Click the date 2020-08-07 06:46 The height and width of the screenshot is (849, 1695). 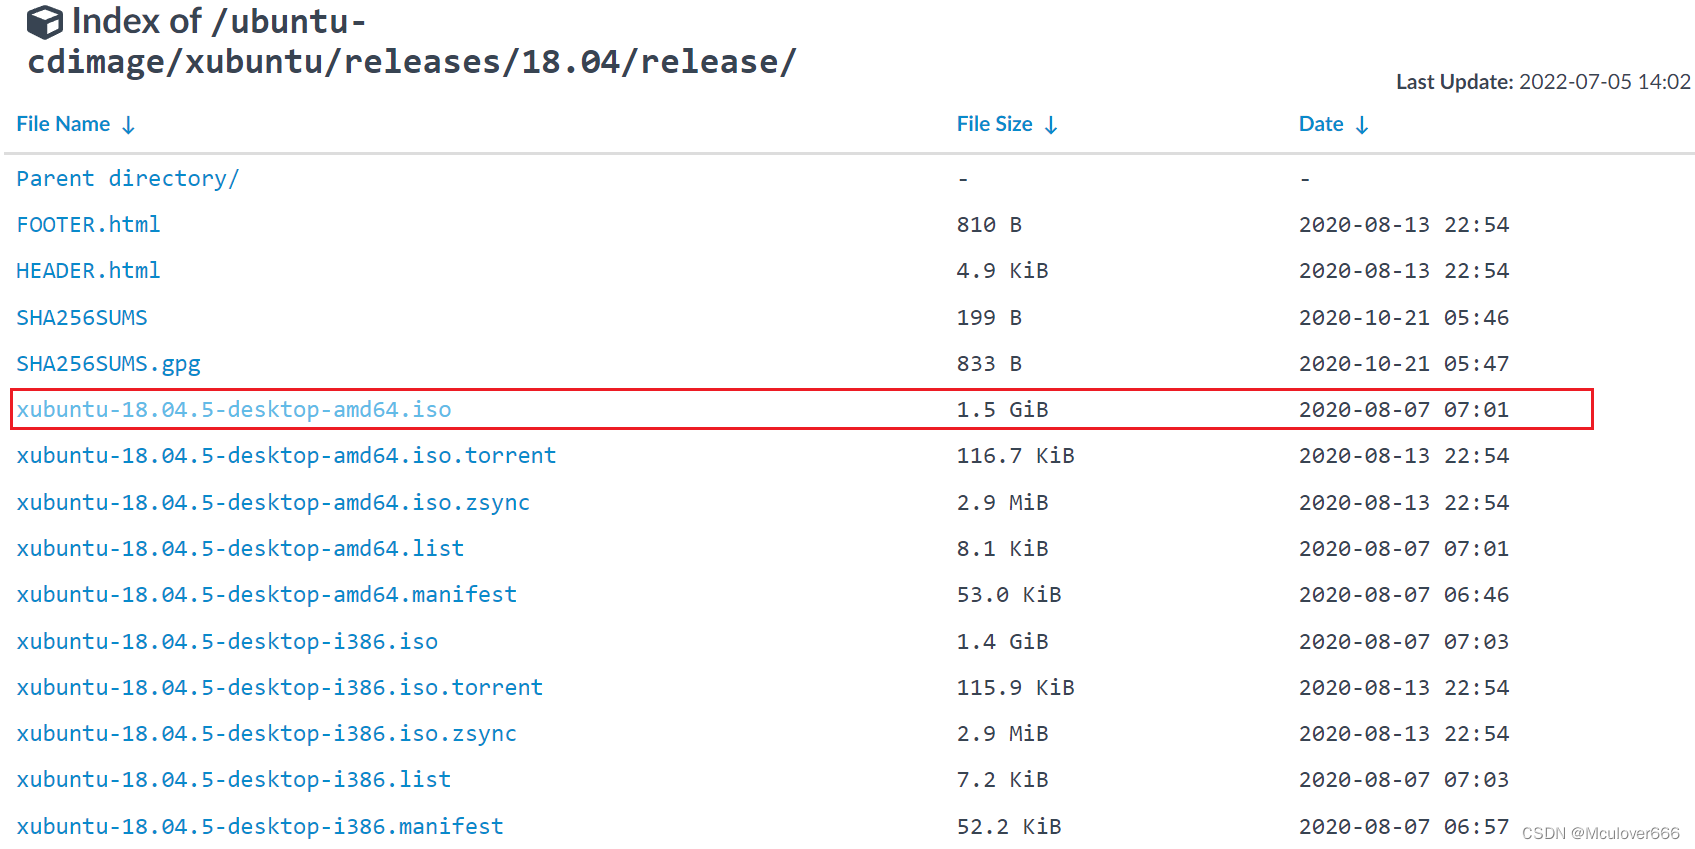pos(1404,595)
